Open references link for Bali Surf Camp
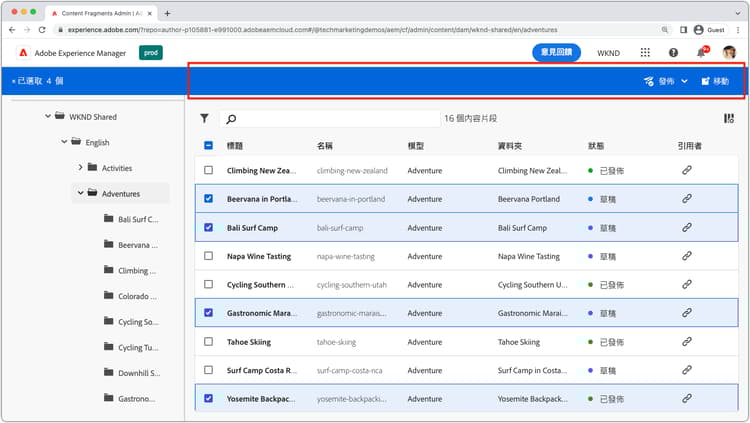Viewport: 750px width, 423px height. click(686, 227)
